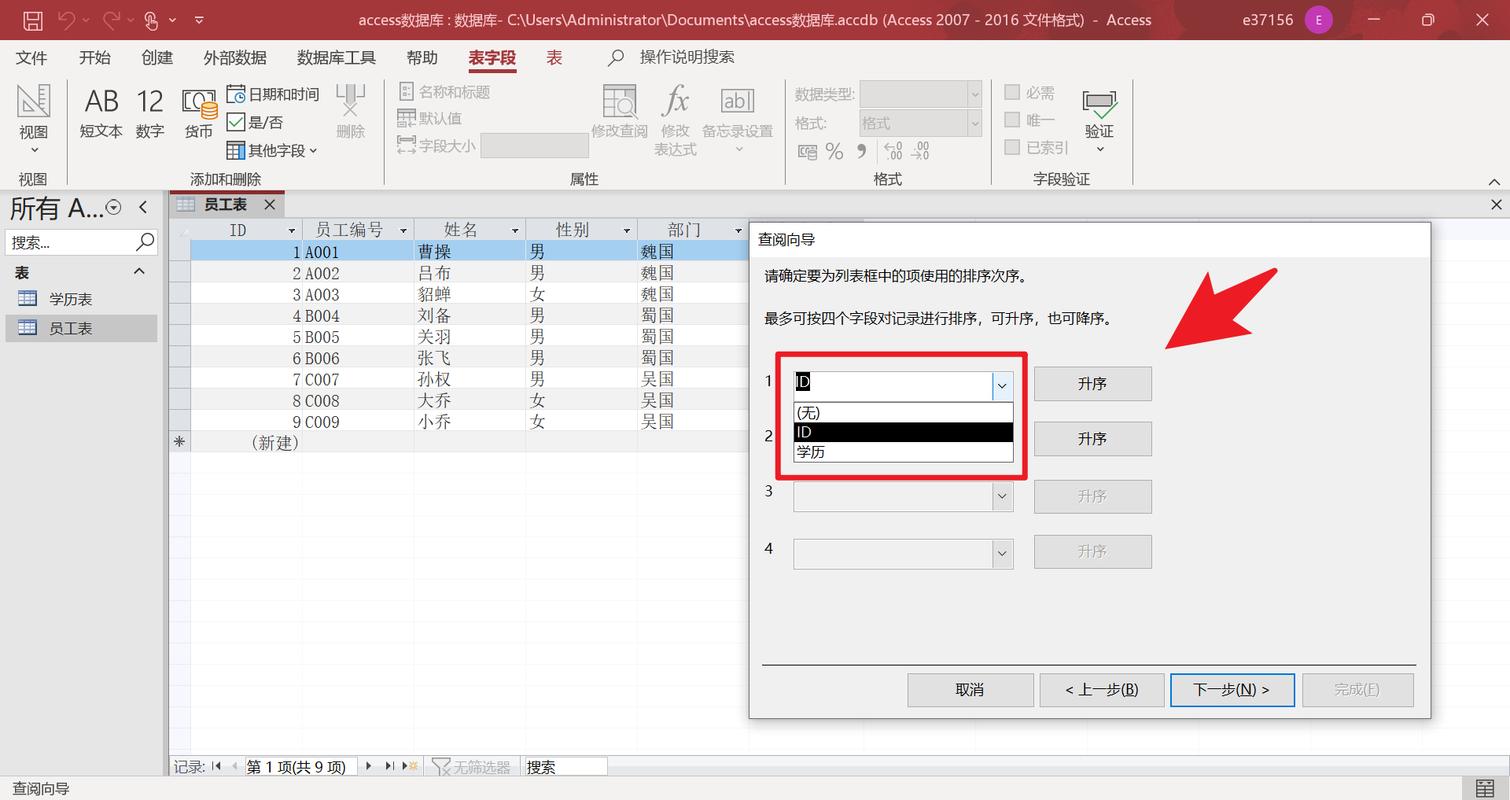
Task: Click inside the navigation pane 搜索 box
Action: pos(70,242)
